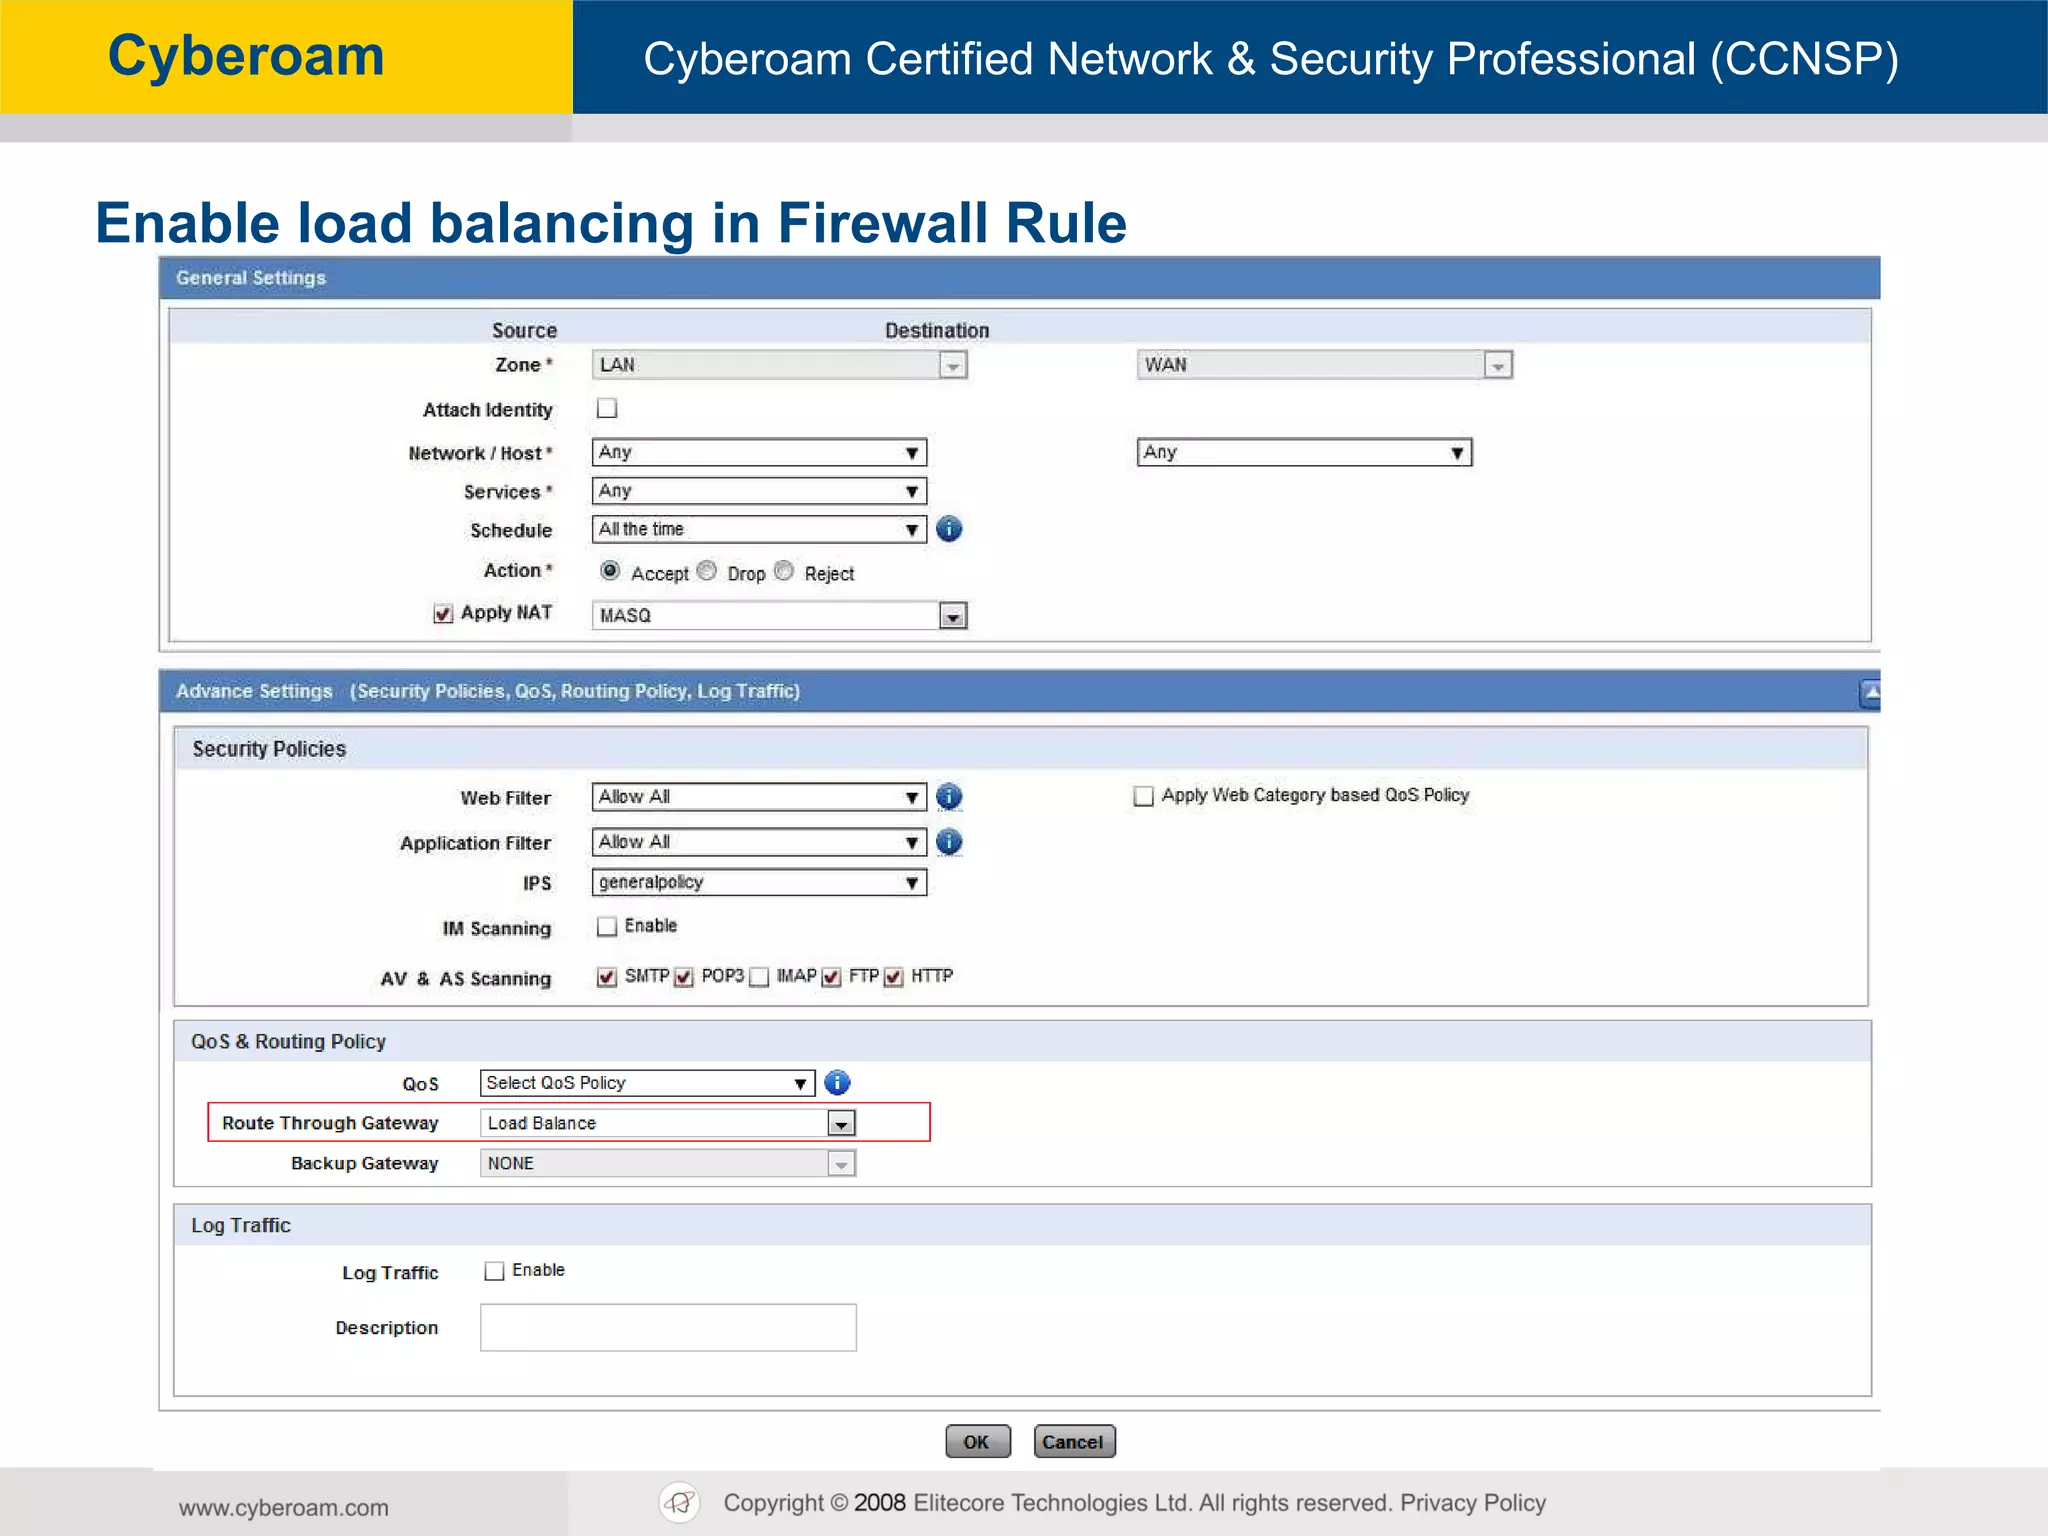This screenshot has width=2048, height=1536.
Task: Click the Security Policies subsection header
Action: coord(1020,749)
